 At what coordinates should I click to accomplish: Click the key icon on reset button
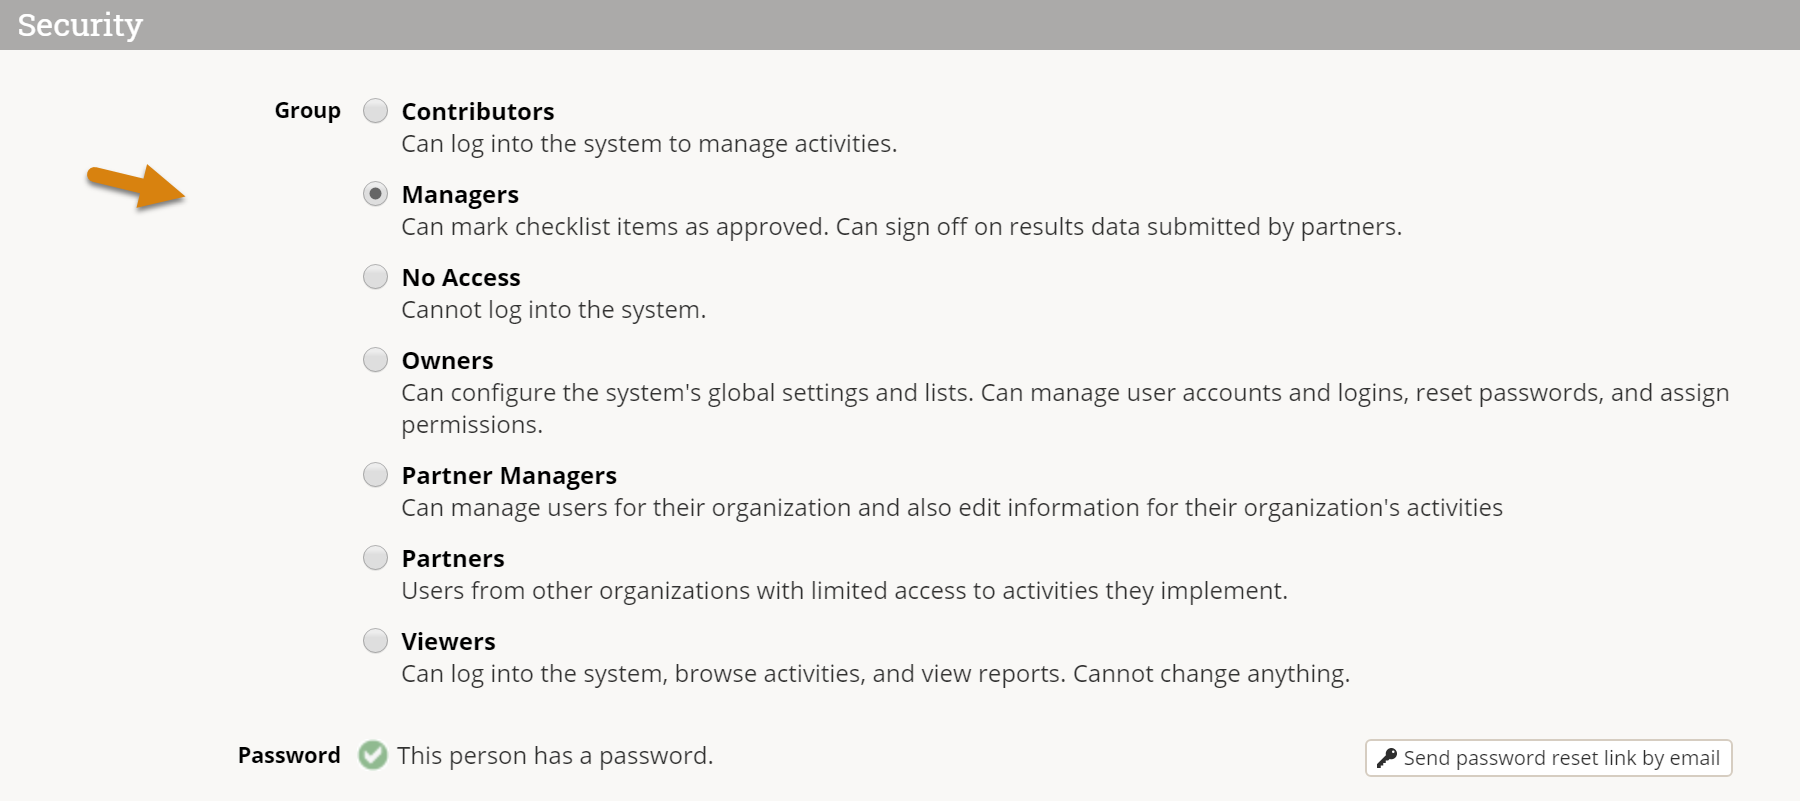pos(1386,758)
